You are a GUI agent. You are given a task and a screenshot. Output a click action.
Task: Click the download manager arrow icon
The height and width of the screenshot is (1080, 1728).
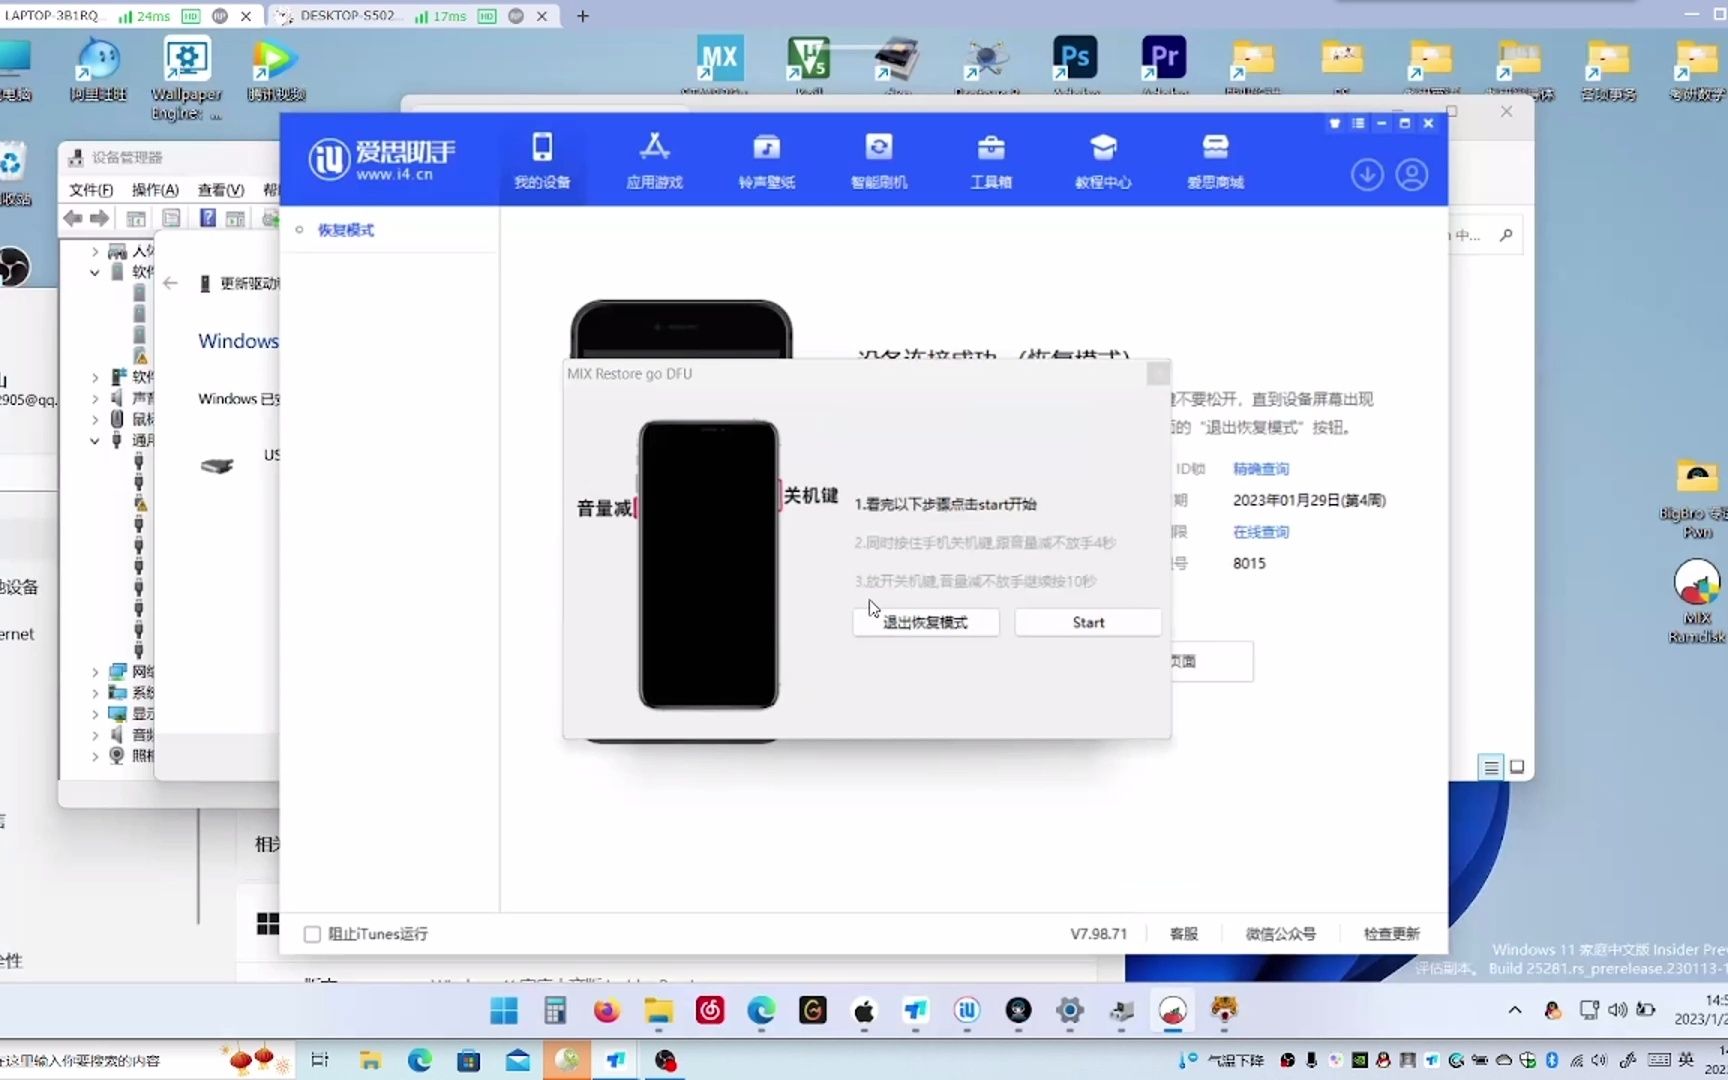click(1367, 174)
